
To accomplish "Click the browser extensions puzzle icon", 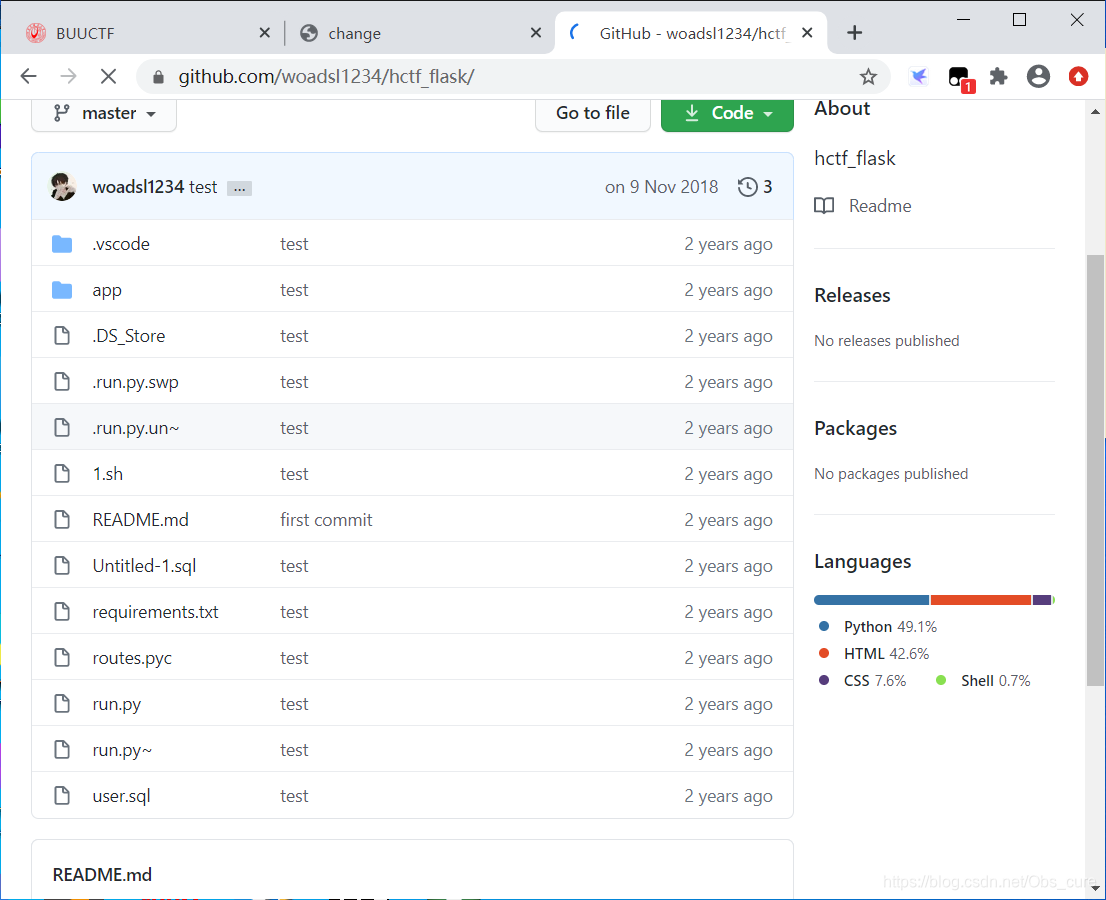I will point(998,77).
